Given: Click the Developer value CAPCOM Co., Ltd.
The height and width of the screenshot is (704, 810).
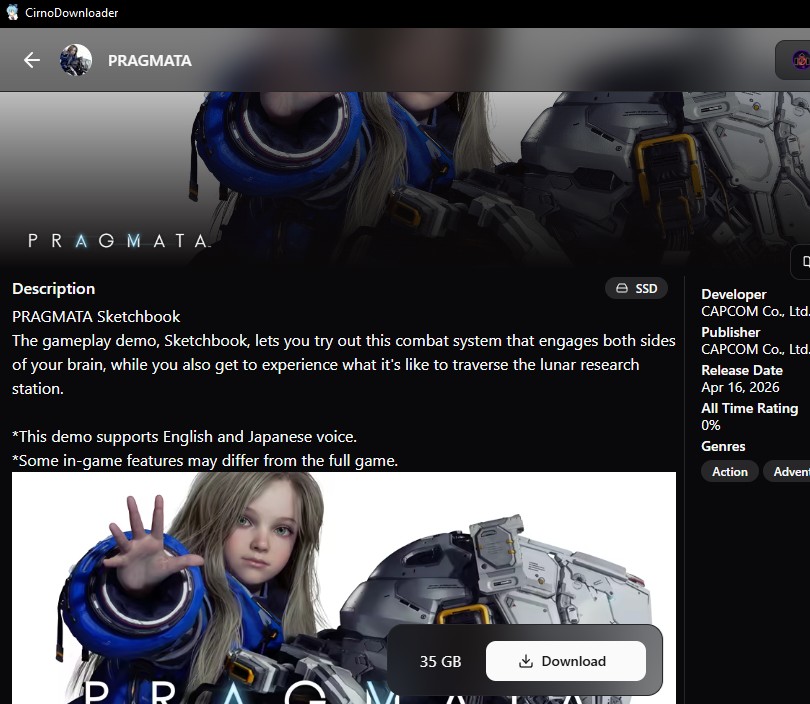Looking at the screenshot, I should [x=755, y=311].
